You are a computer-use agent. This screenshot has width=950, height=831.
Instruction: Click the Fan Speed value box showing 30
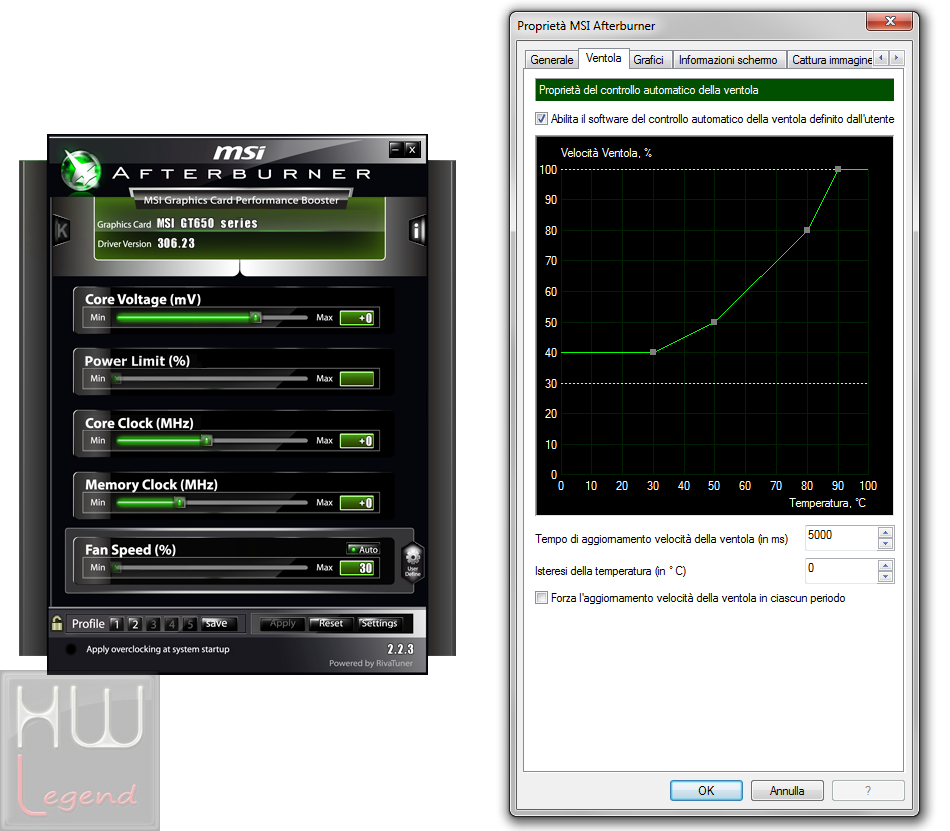point(357,568)
